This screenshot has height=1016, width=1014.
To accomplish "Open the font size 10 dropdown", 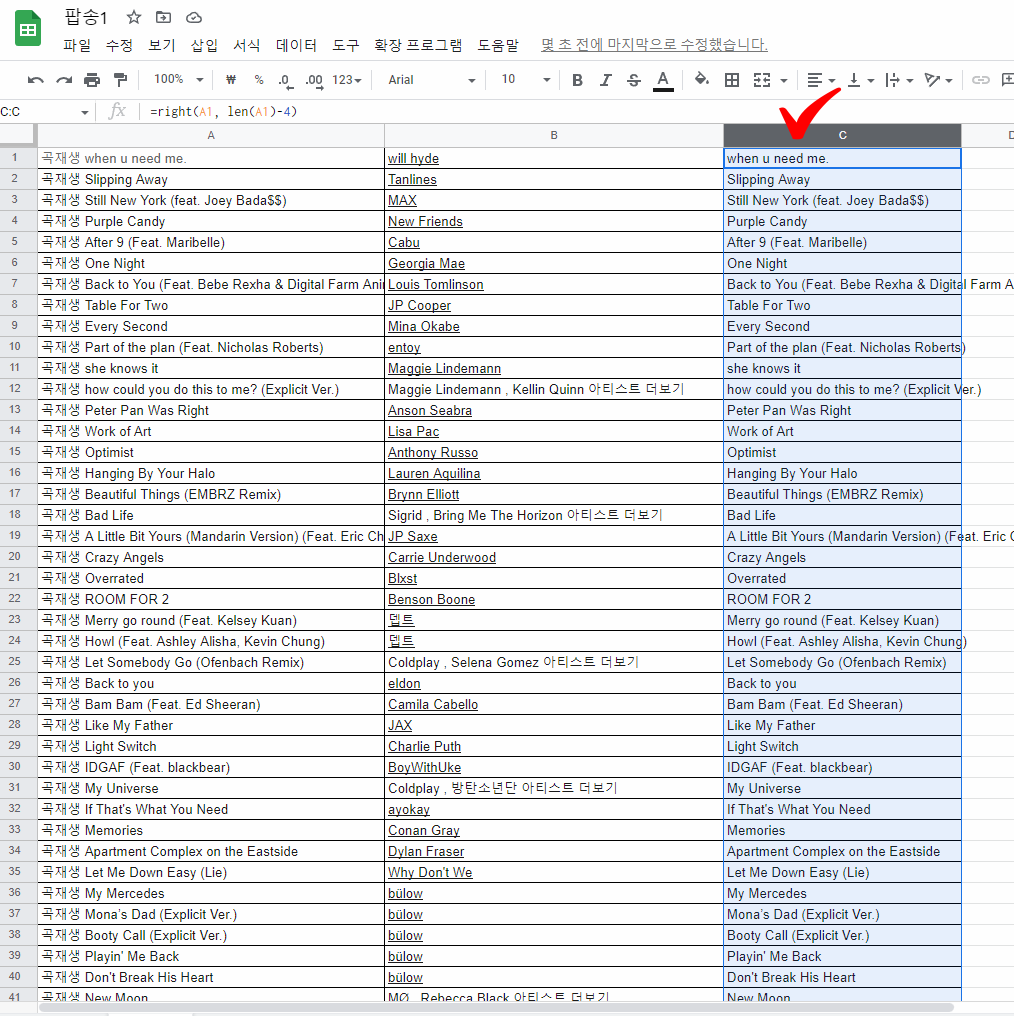I will click(x=525, y=80).
